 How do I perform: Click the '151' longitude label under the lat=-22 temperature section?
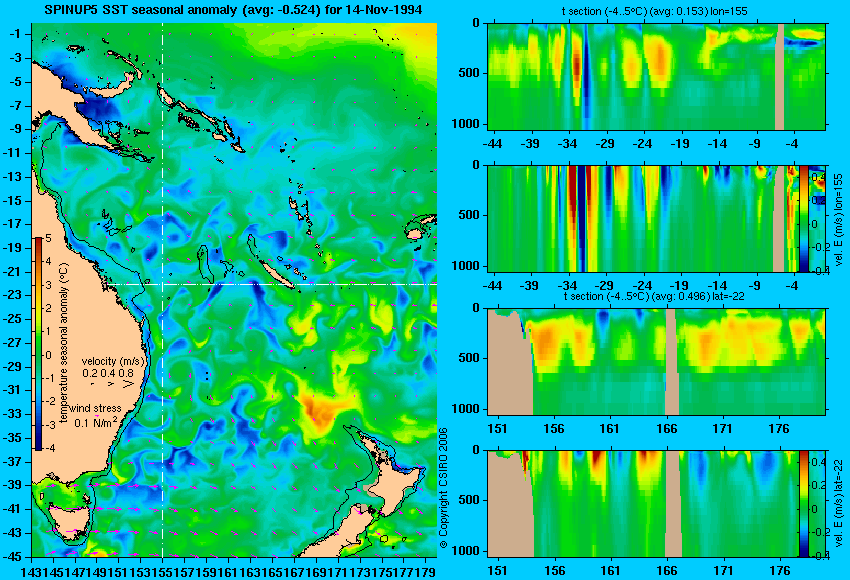click(x=497, y=428)
